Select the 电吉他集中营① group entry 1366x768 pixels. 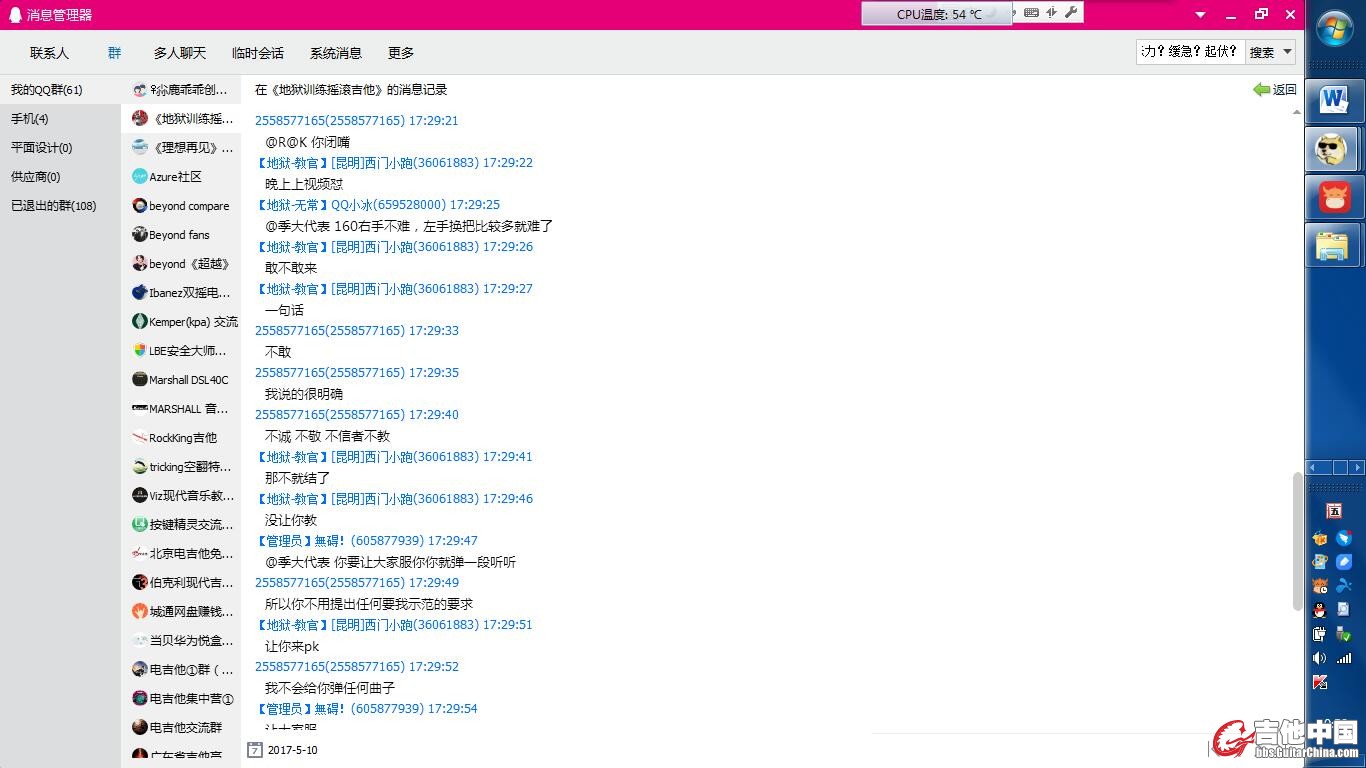(181, 699)
